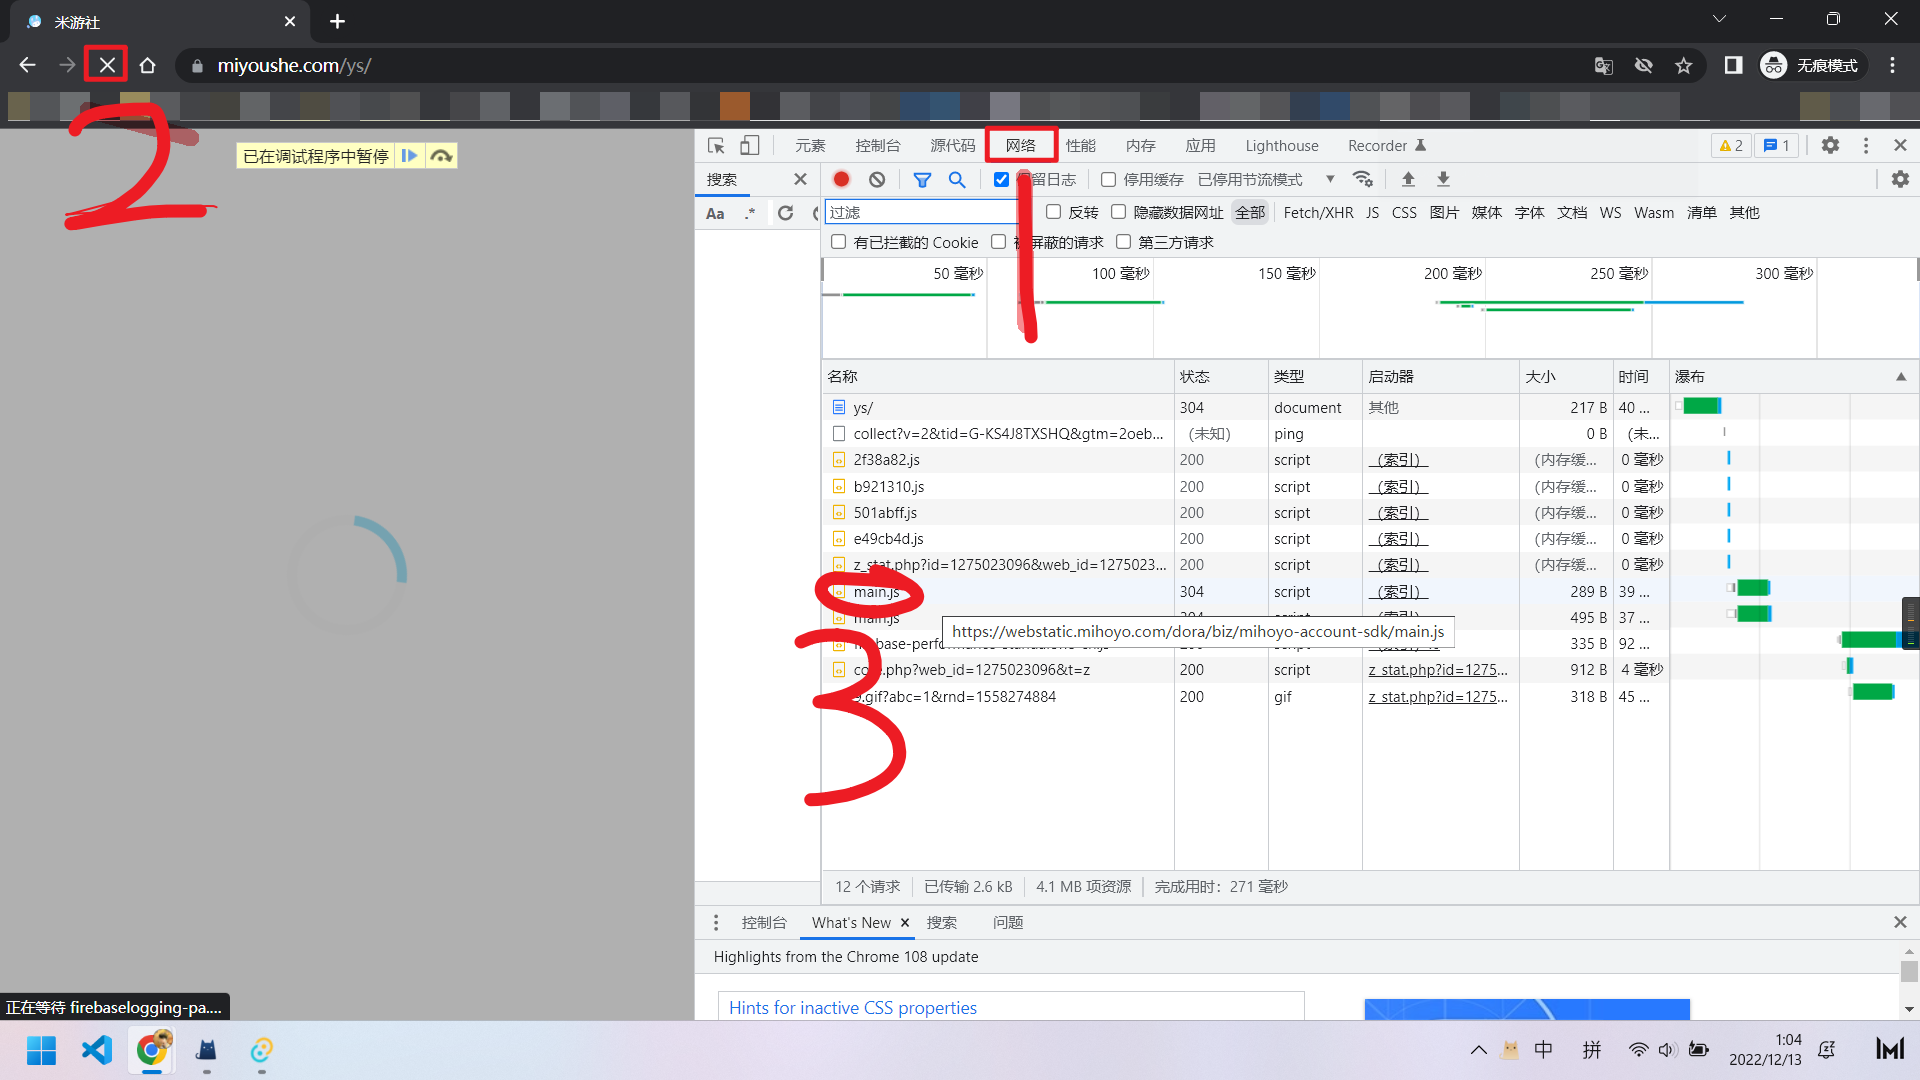Open DevTools settings gear icon

pyautogui.click(x=1830, y=145)
